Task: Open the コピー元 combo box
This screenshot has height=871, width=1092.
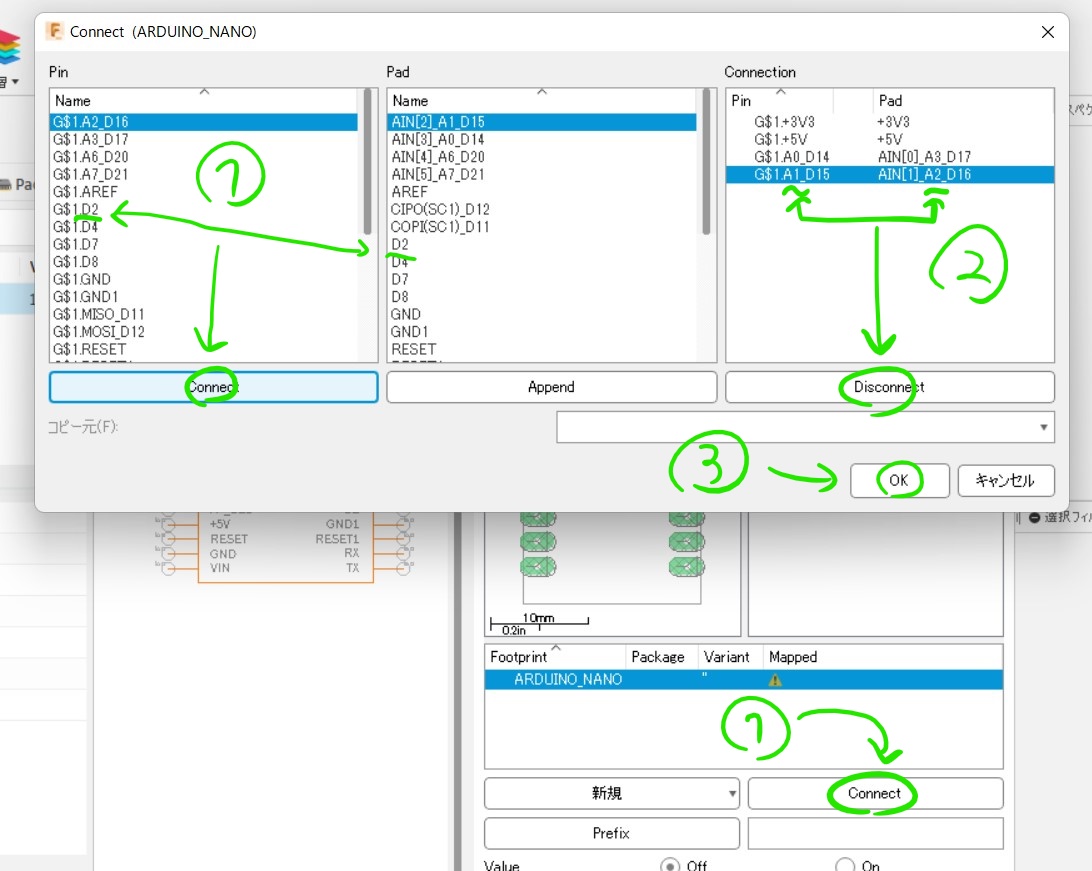Action: (805, 427)
